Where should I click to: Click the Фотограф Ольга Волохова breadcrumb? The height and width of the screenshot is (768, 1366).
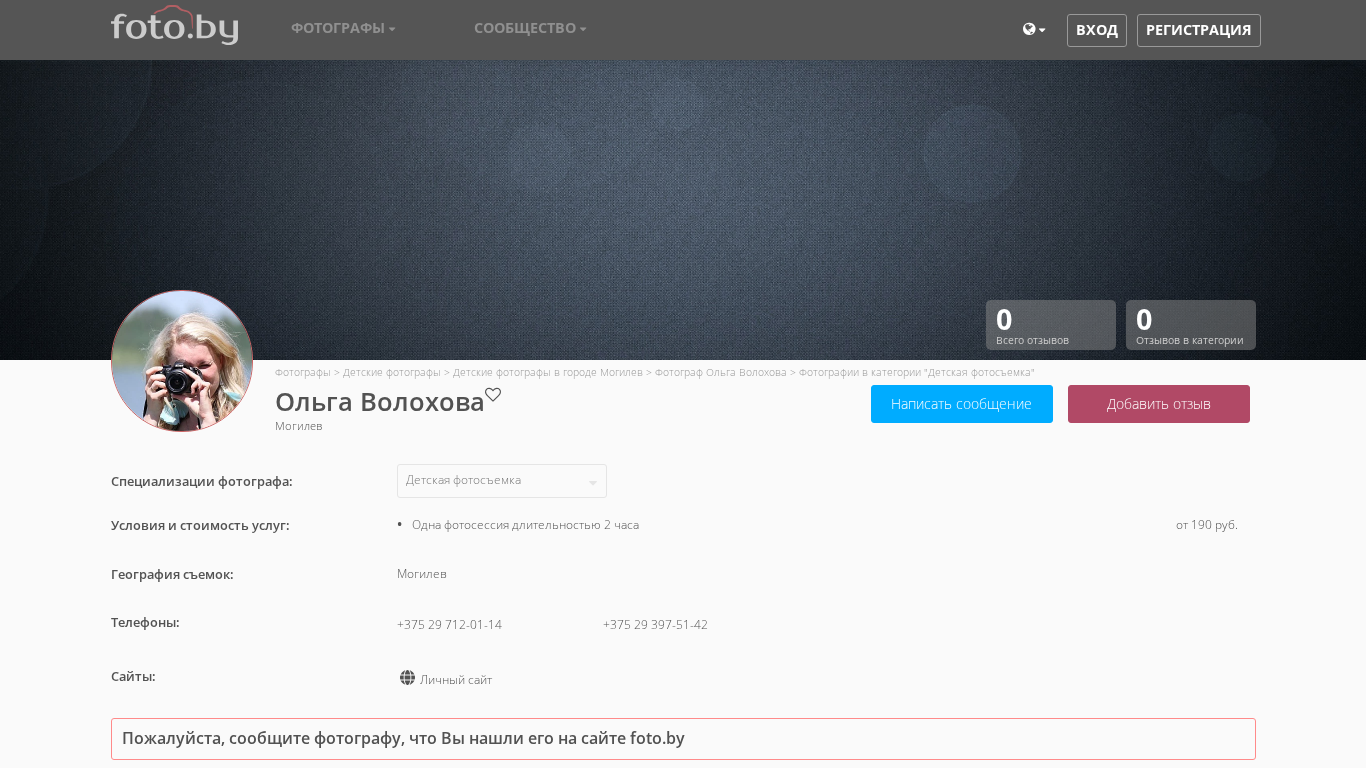(720, 373)
